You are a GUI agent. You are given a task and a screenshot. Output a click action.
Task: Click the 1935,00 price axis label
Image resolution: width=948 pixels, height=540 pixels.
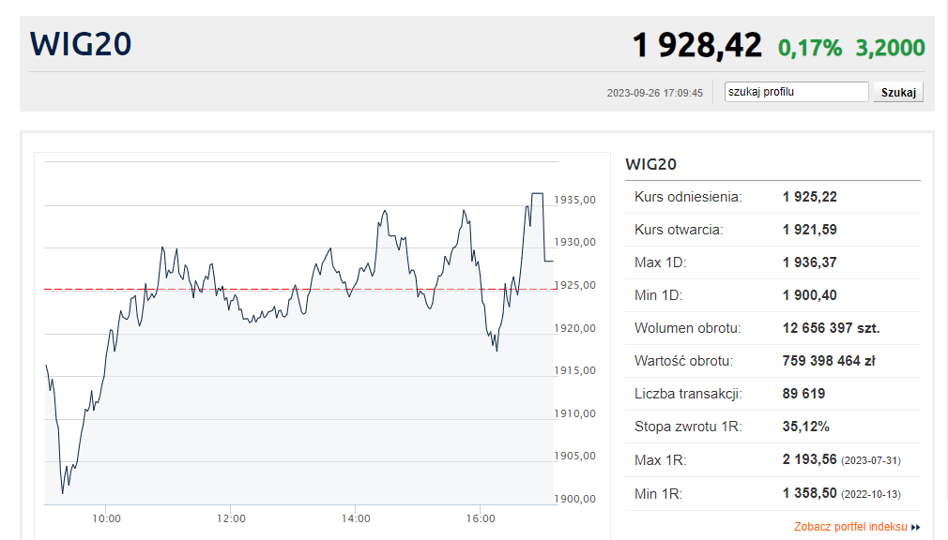tap(575, 200)
